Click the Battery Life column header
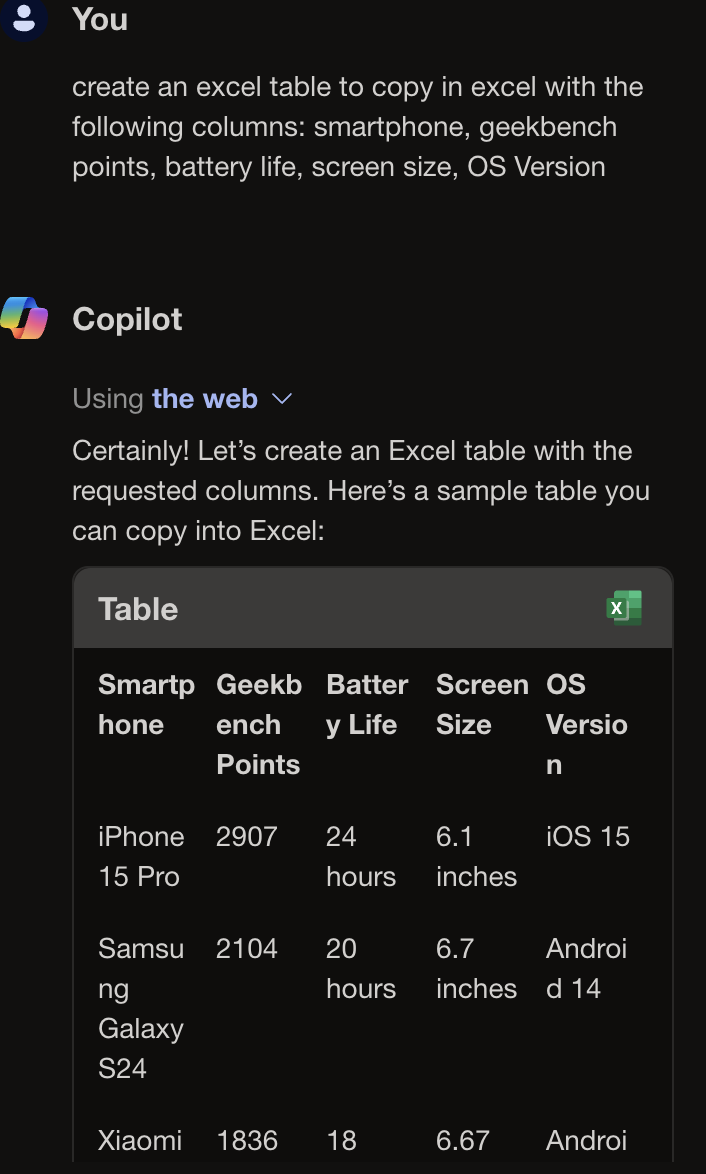The height and width of the screenshot is (1174, 706). [x=366, y=704]
